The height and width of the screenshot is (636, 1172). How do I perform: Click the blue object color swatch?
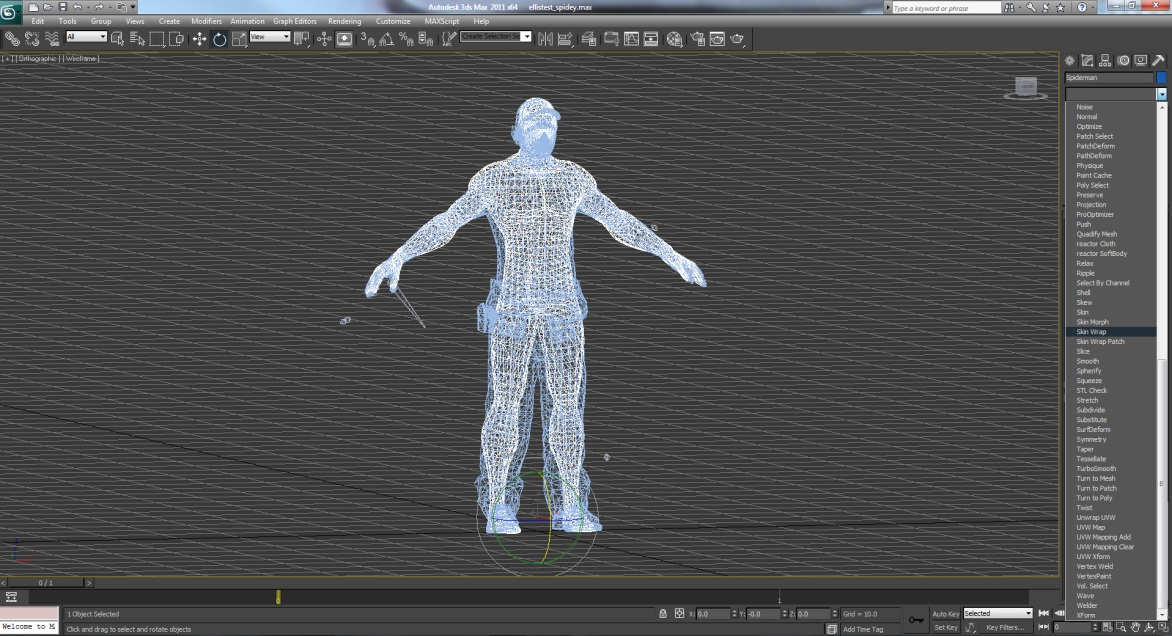tap(1161, 78)
